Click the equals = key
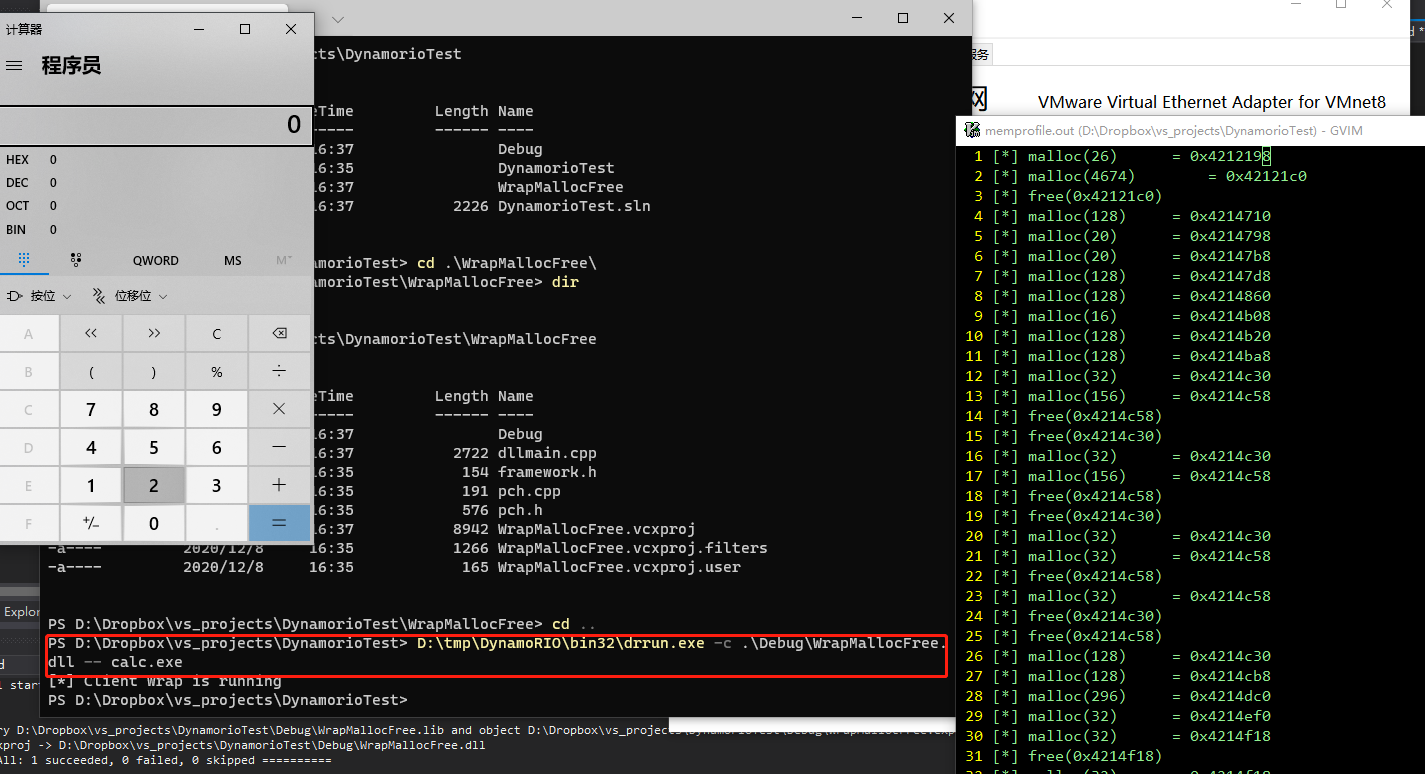This screenshot has height=774, width=1425. click(279, 523)
